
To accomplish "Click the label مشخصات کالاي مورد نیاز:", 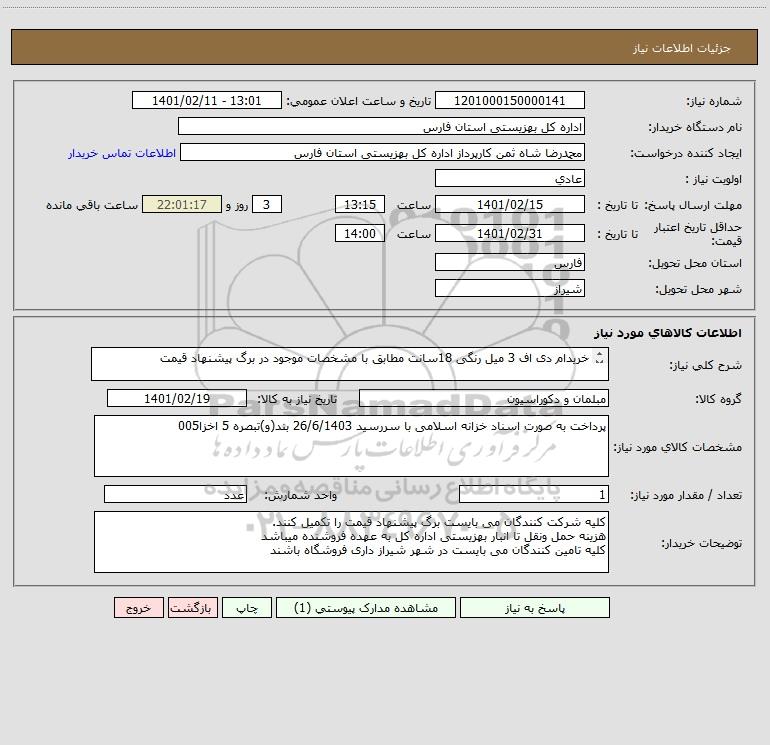I will pos(678,447).
